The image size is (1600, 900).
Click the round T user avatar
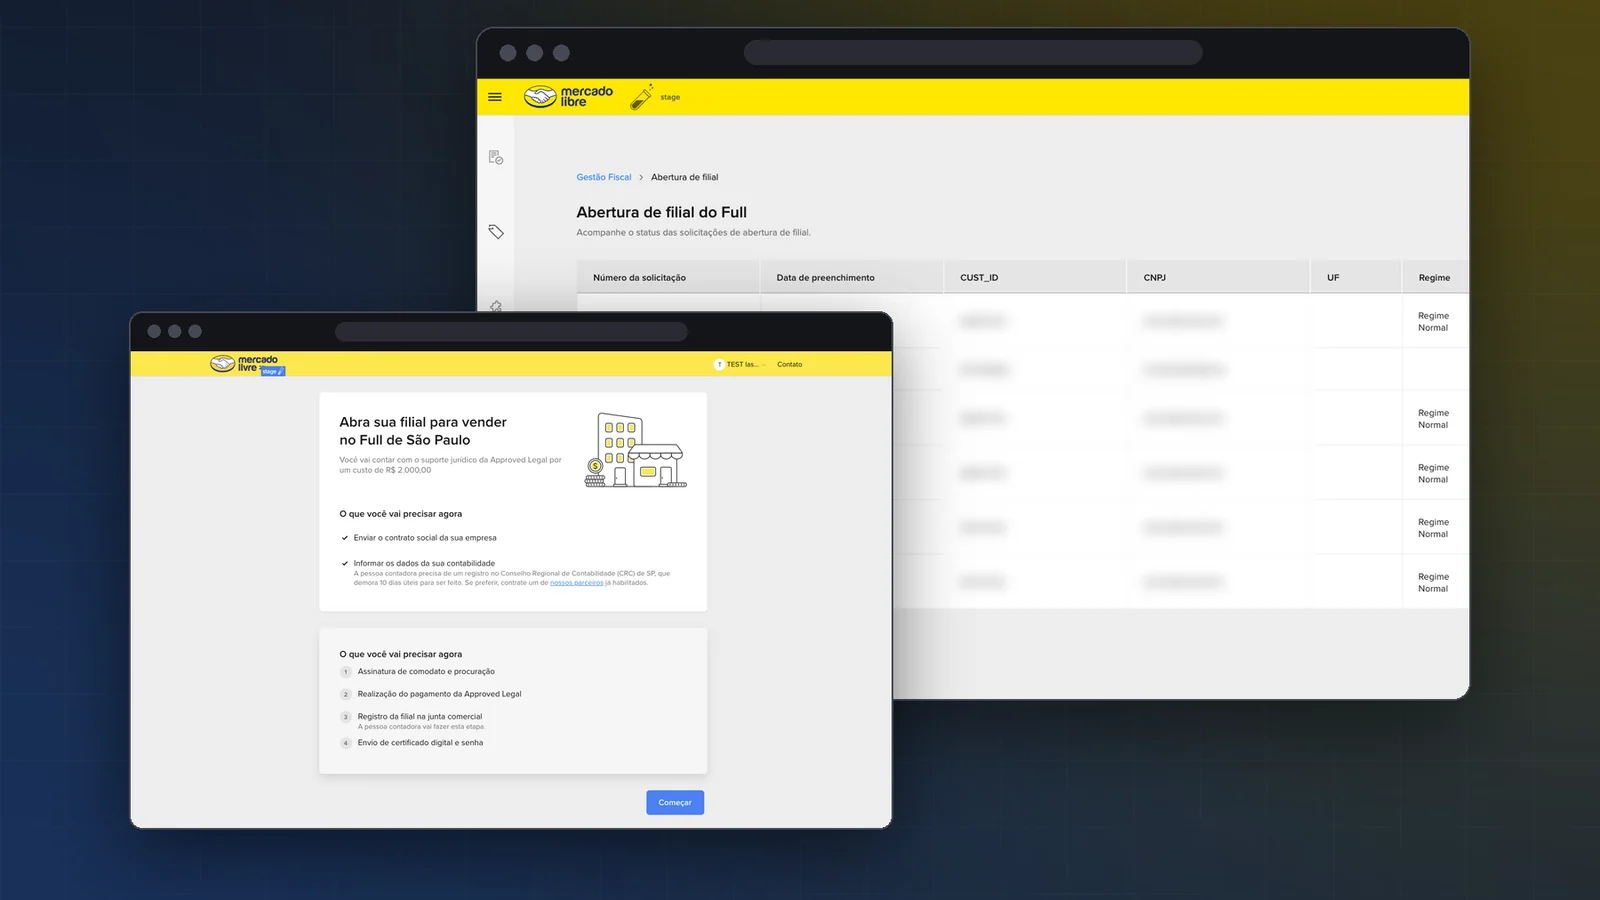(719, 364)
